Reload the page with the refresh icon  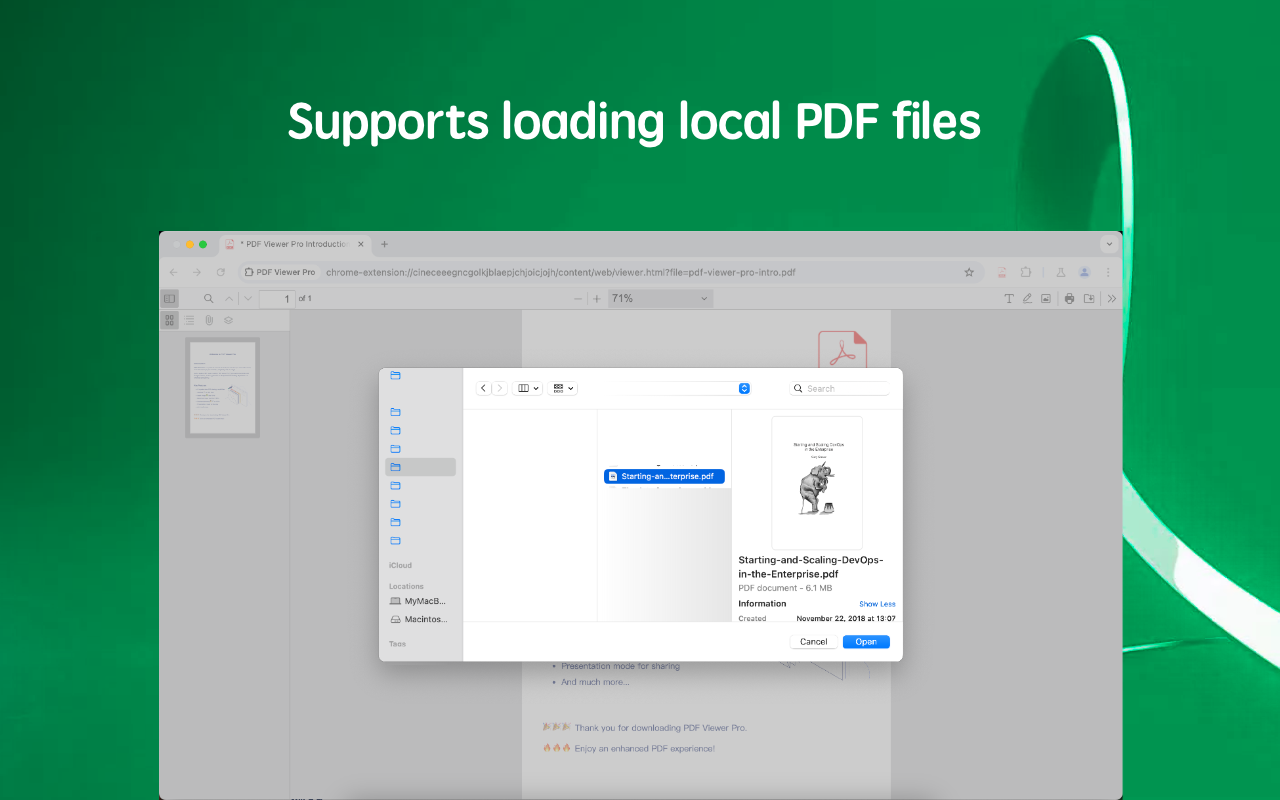220,272
